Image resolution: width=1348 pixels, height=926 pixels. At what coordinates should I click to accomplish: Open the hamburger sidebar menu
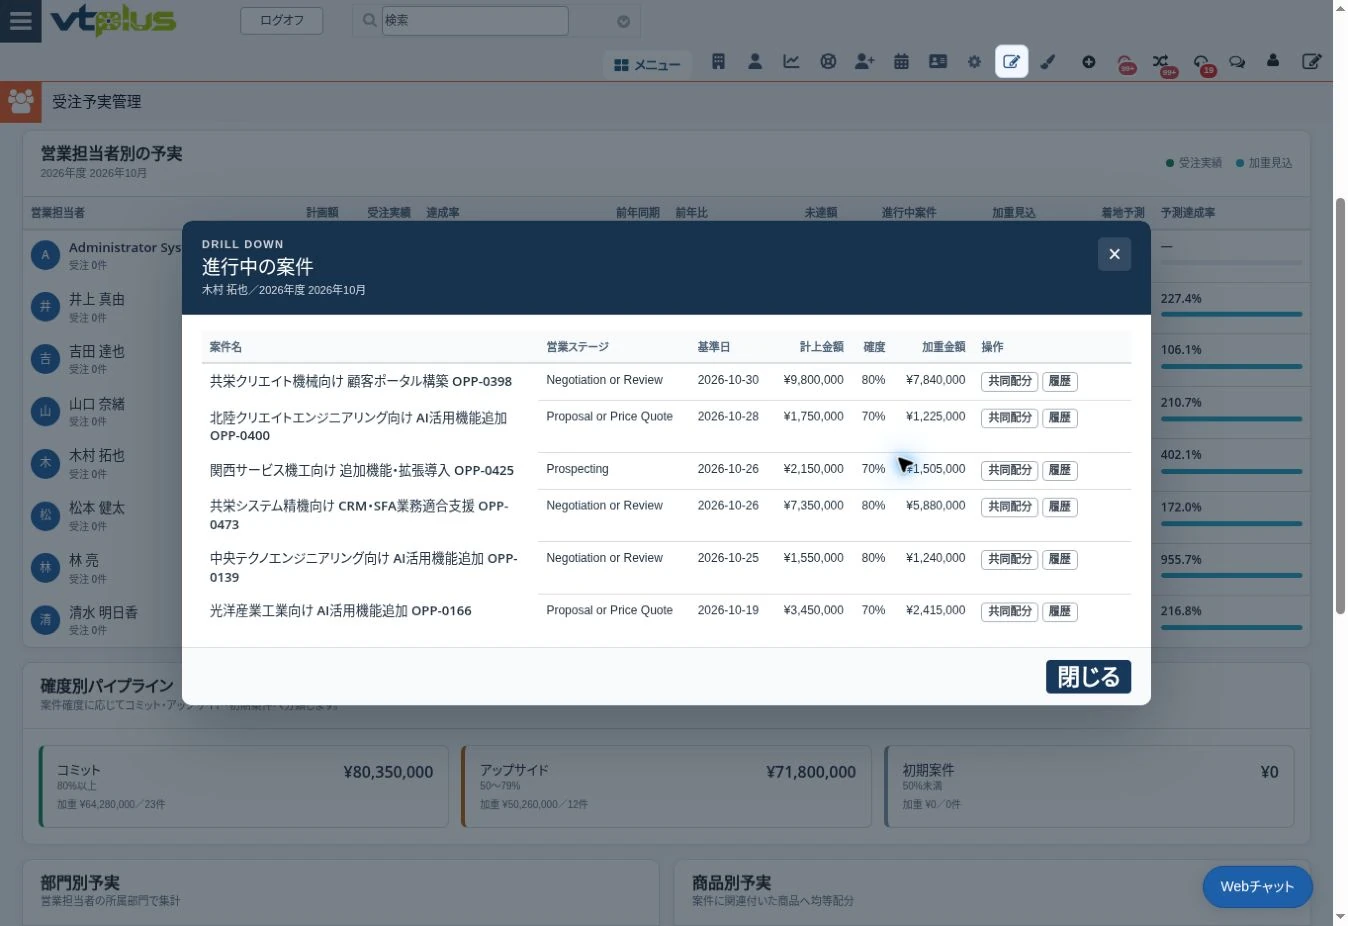20,21
